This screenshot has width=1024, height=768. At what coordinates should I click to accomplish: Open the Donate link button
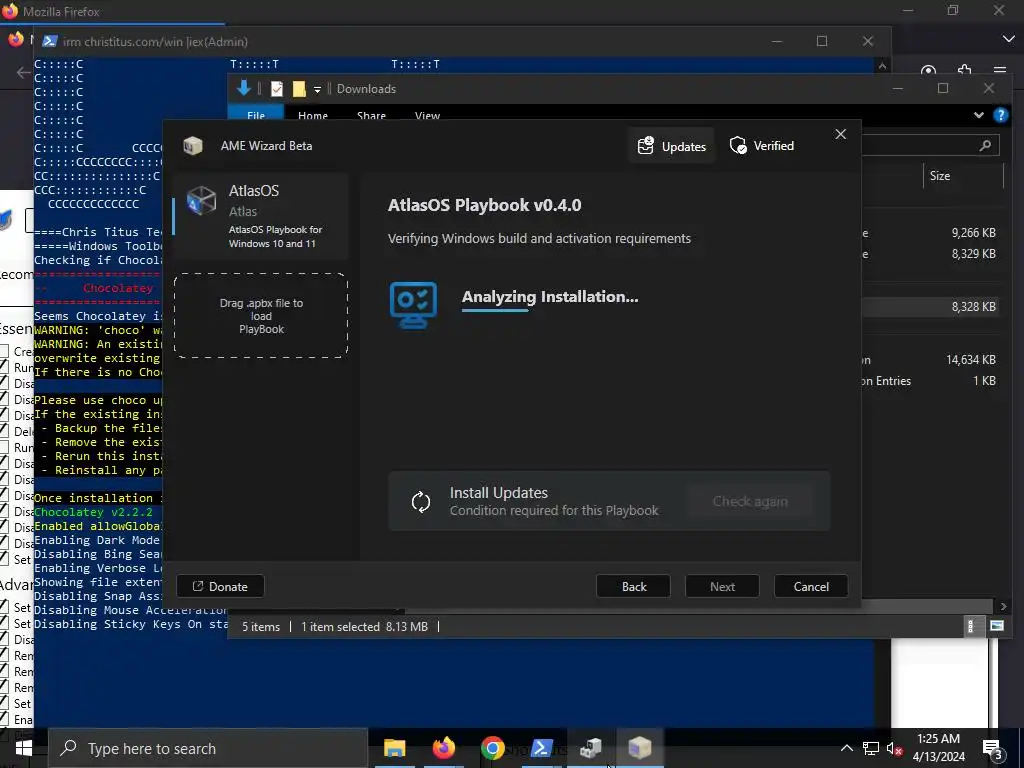click(x=220, y=586)
